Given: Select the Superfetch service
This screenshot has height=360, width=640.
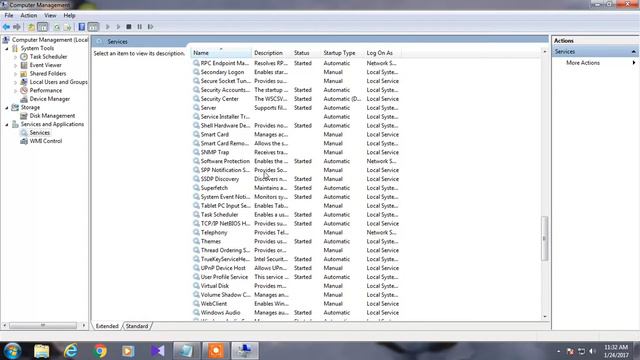Looking at the screenshot, I should [296, 188].
